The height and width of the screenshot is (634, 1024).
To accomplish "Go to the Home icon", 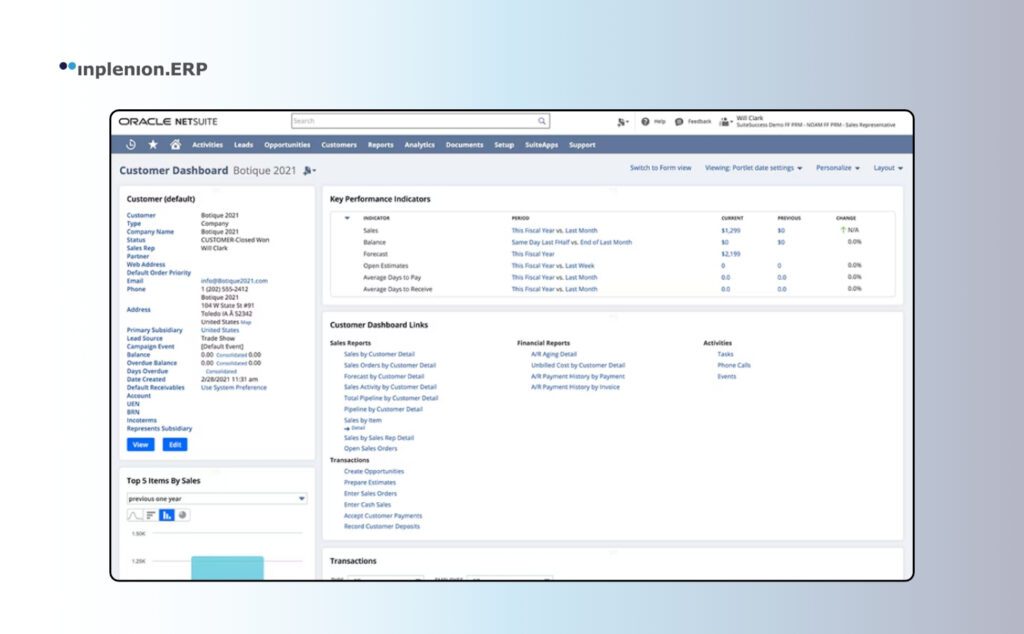I will point(175,144).
